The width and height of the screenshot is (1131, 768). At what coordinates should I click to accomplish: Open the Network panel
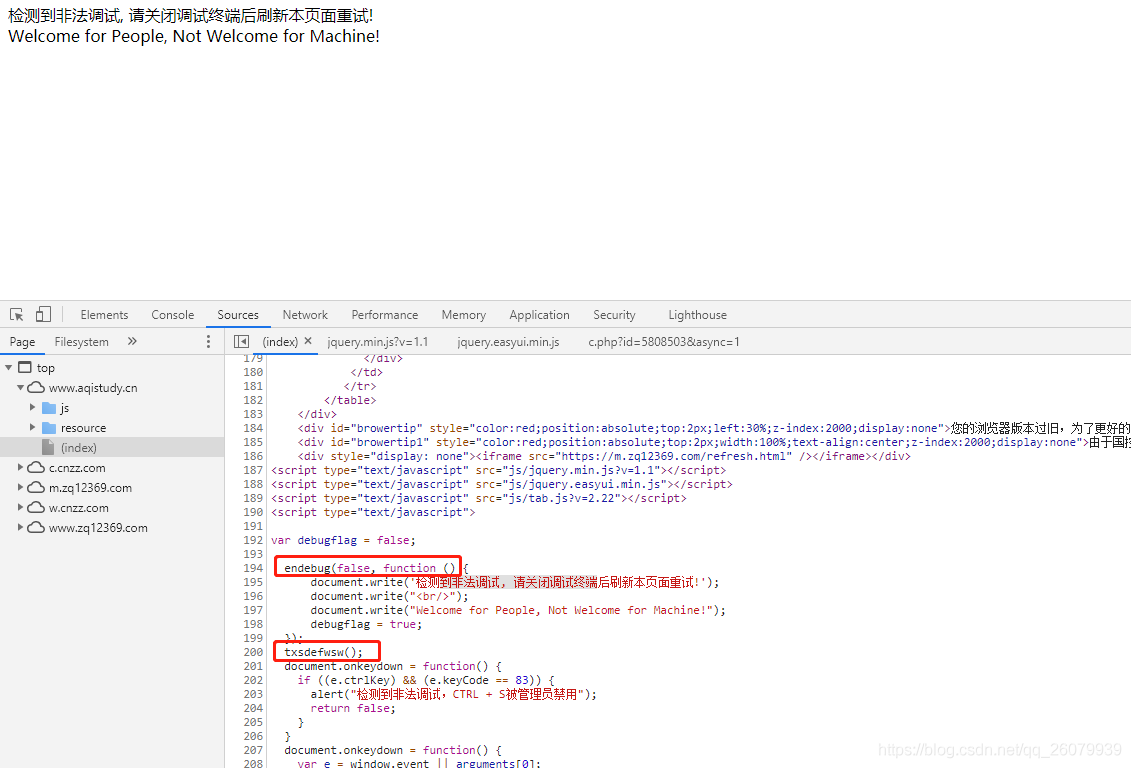click(305, 315)
